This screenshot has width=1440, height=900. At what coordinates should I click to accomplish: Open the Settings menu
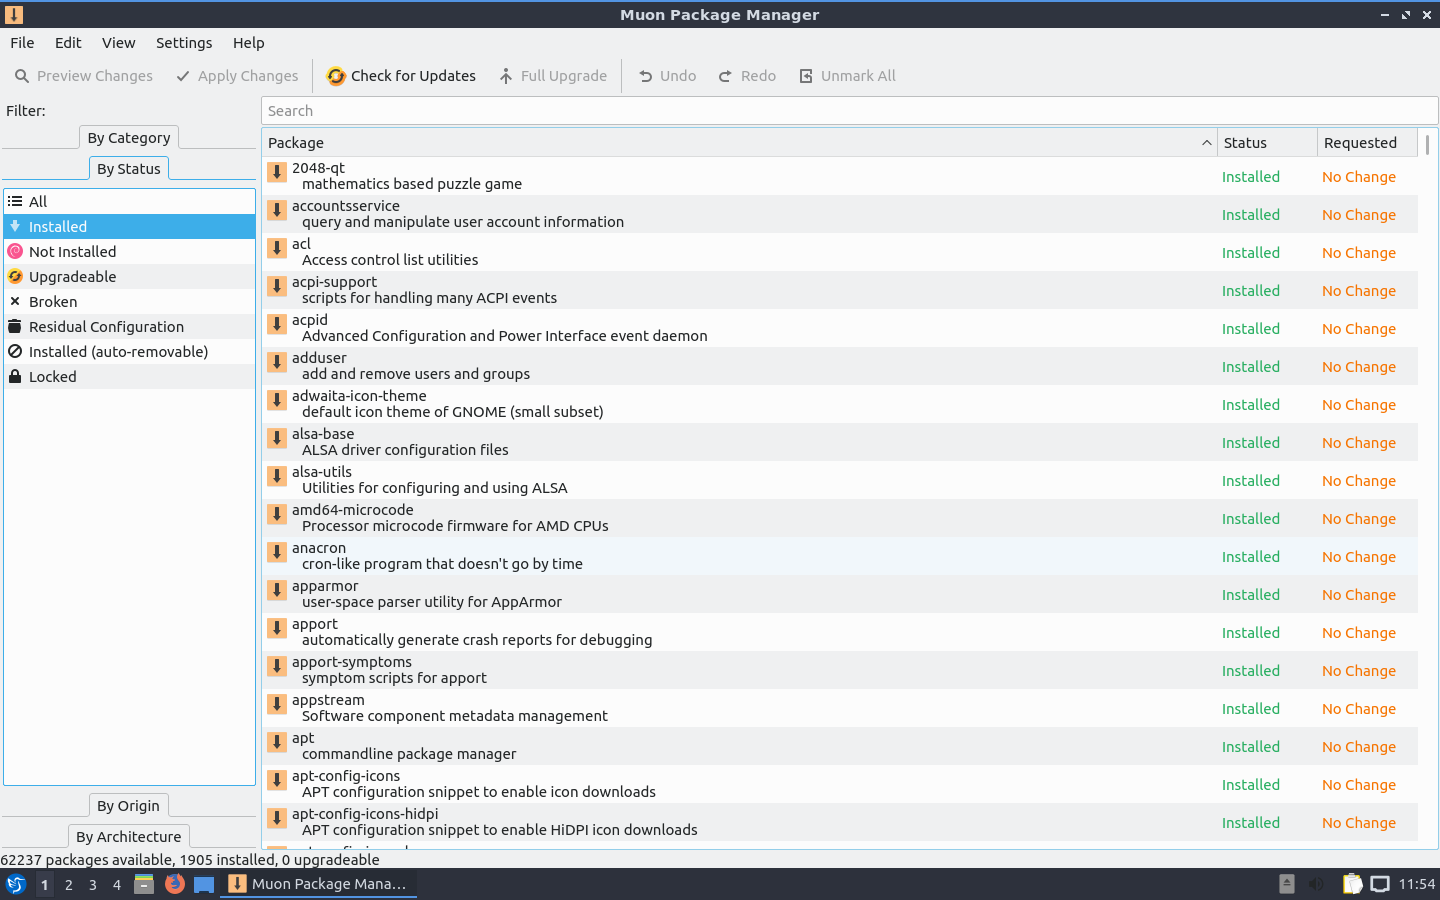tap(184, 43)
